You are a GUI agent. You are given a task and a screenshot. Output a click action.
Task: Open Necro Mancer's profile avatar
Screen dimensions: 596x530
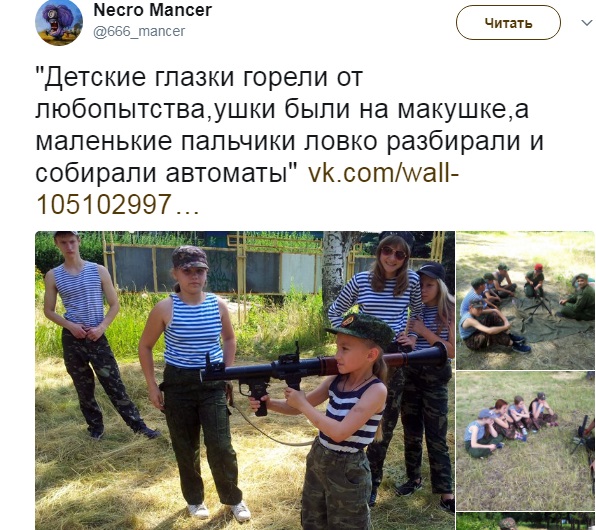click(x=59, y=22)
